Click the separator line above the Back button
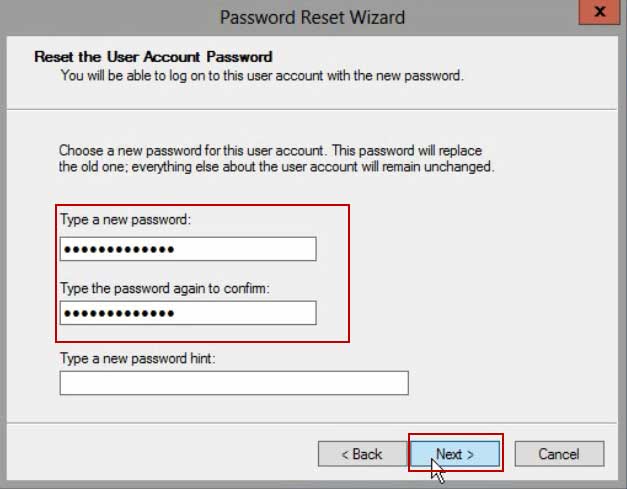The width and height of the screenshot is (627, 489). (312, 423)
